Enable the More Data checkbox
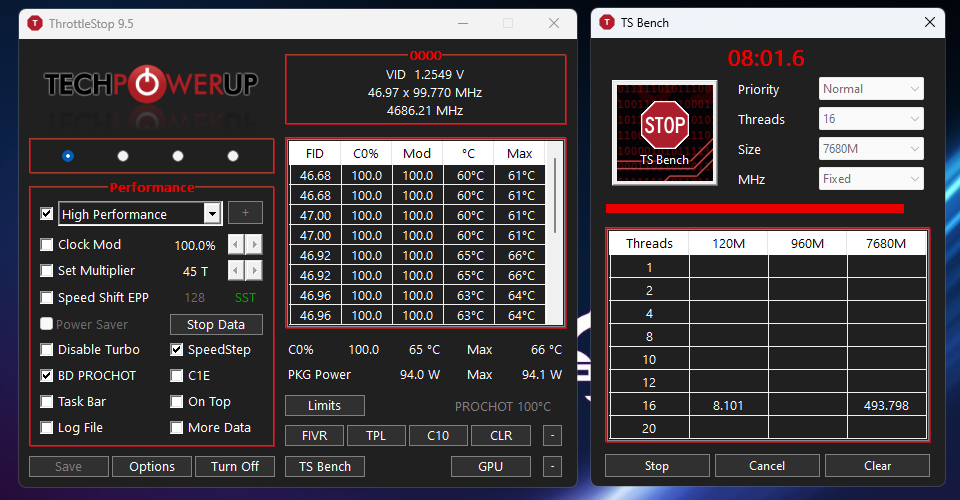 [177, 427]
